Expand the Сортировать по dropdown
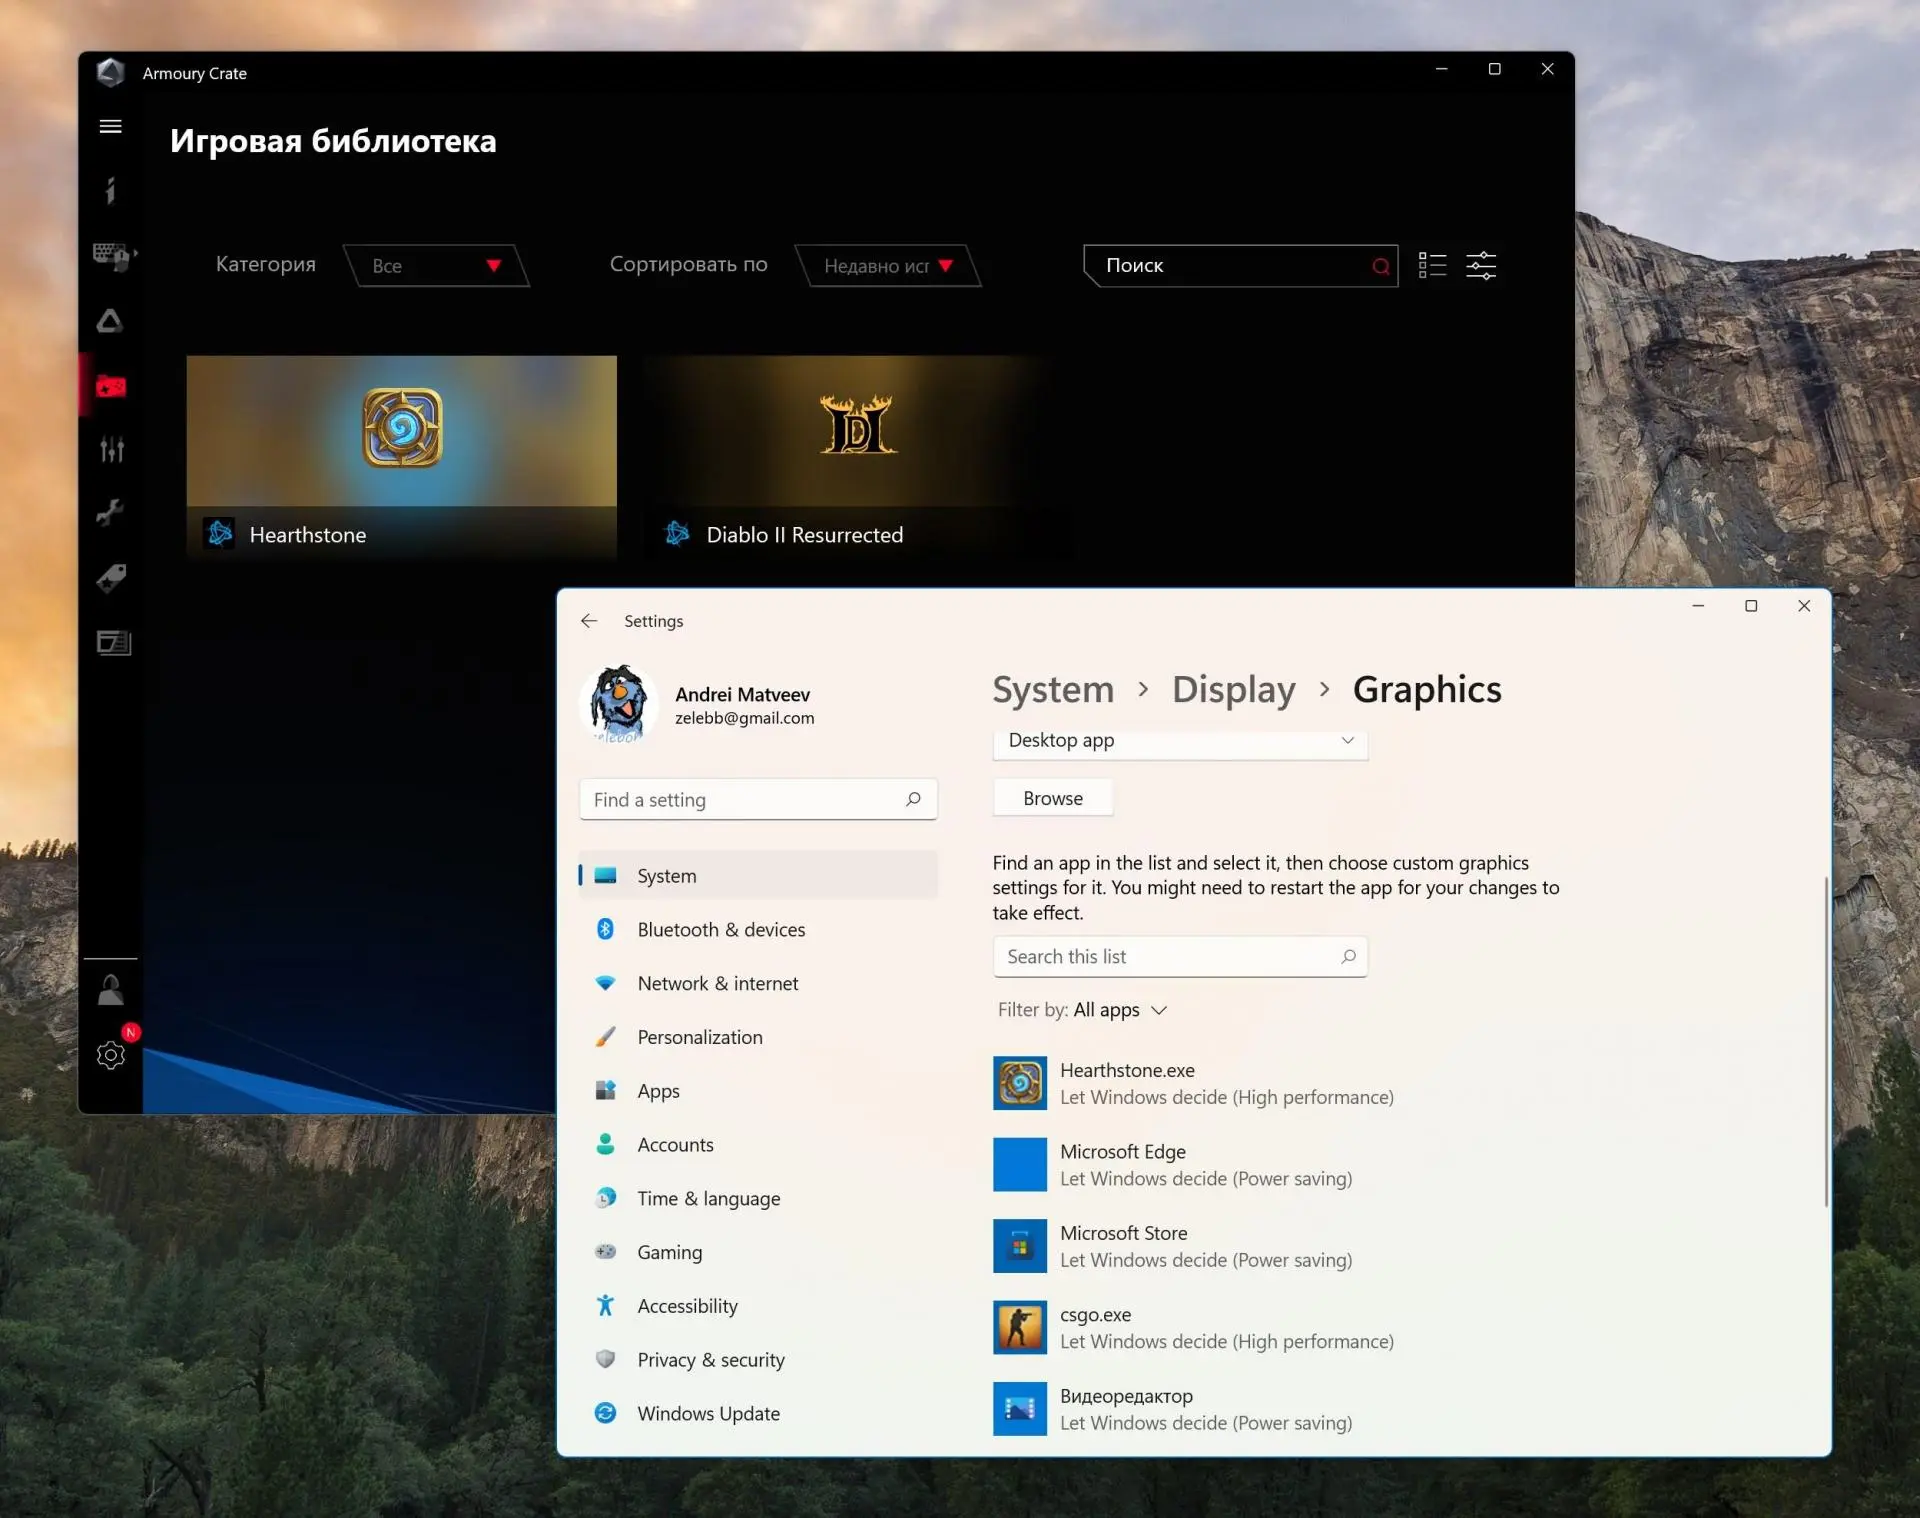This screenshot has height=1518, width=1920. coord(888,266)
